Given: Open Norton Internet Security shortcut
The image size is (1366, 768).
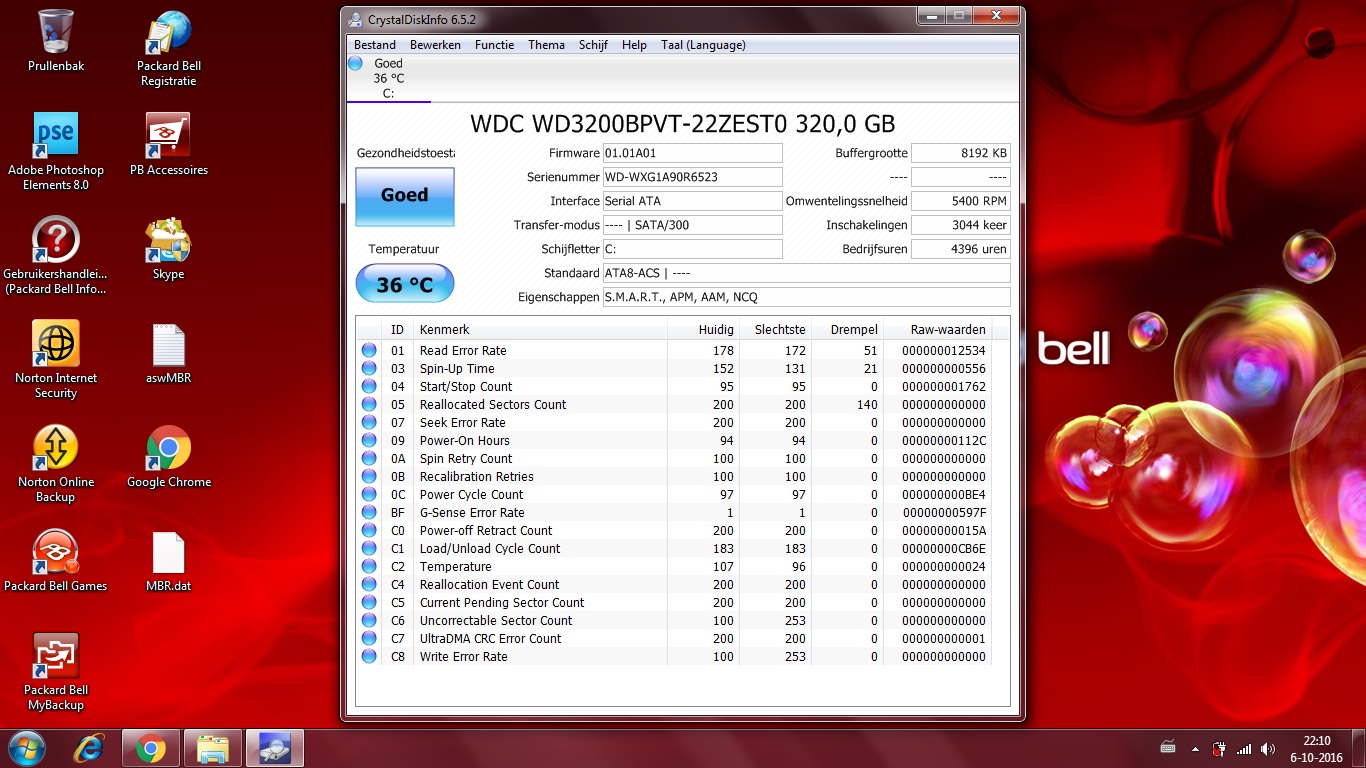Looking at the screenshot, I should click(55, 360).
